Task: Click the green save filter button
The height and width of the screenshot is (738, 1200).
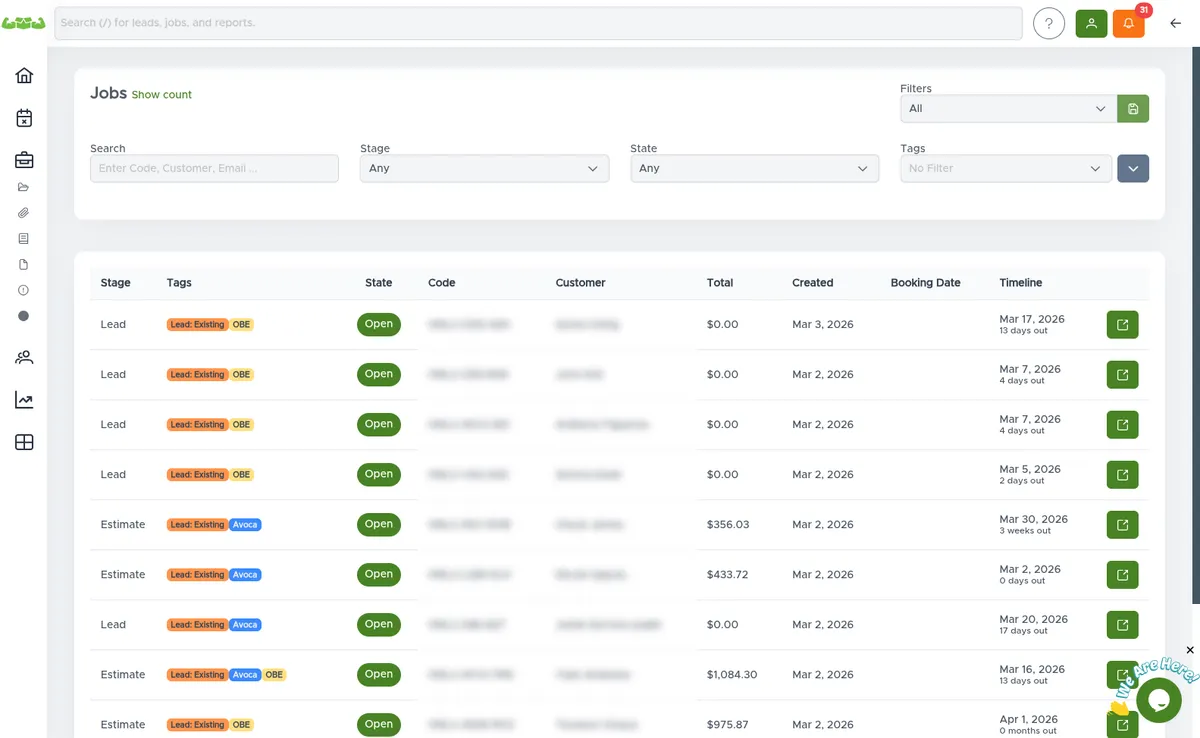Action: (1133, 108)
